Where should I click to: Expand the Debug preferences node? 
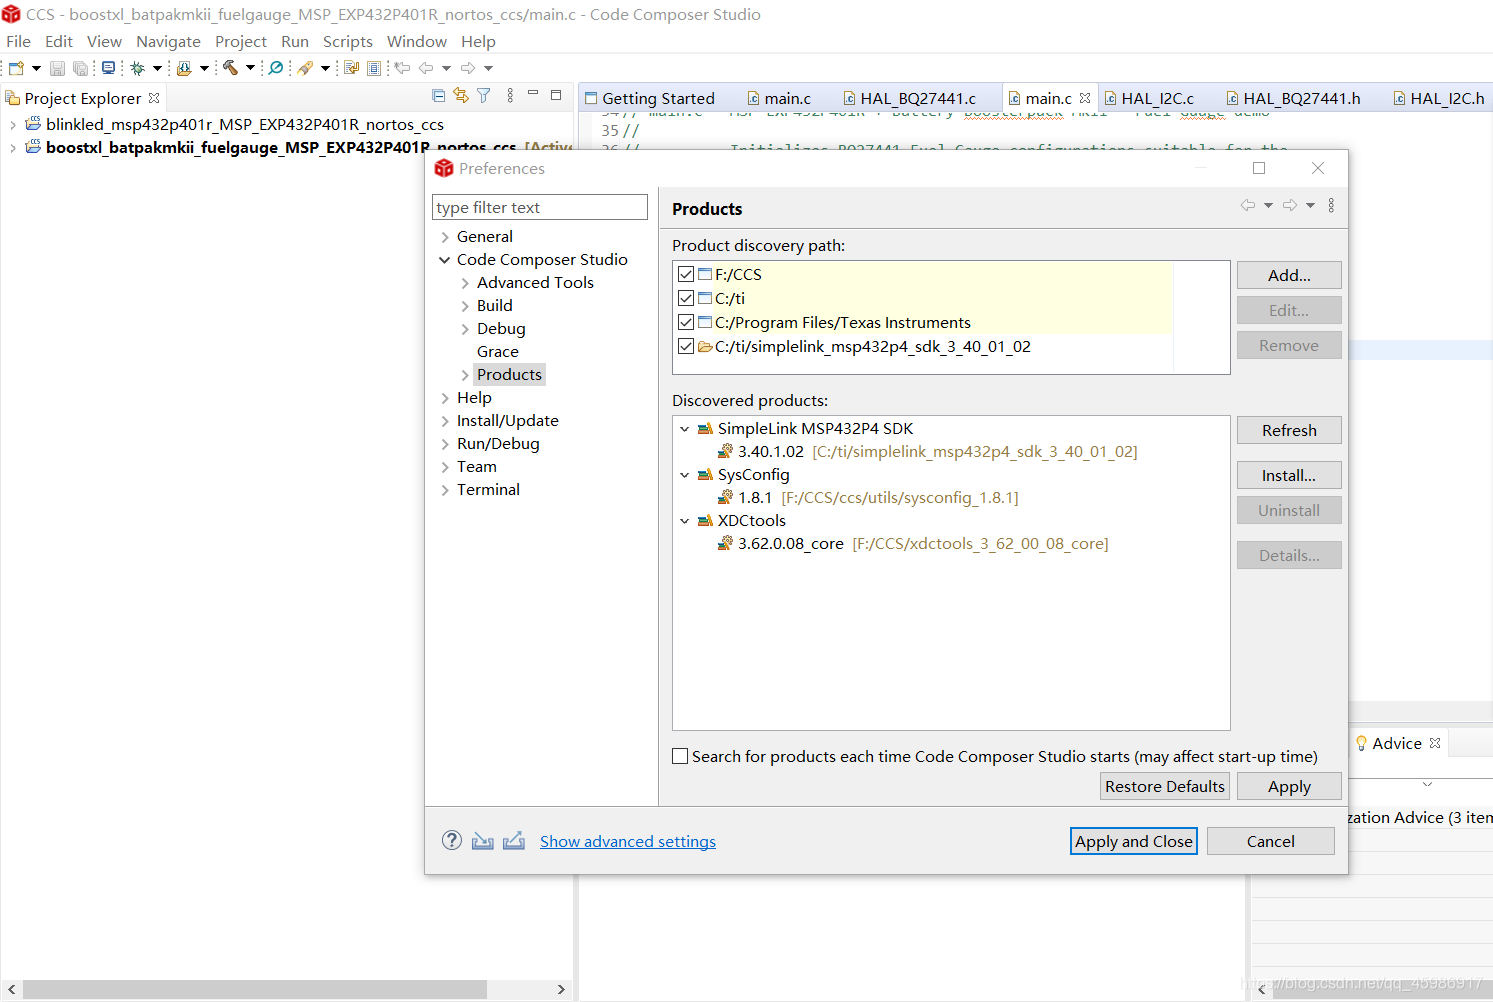pyautogui.click(x=465, y=329)
